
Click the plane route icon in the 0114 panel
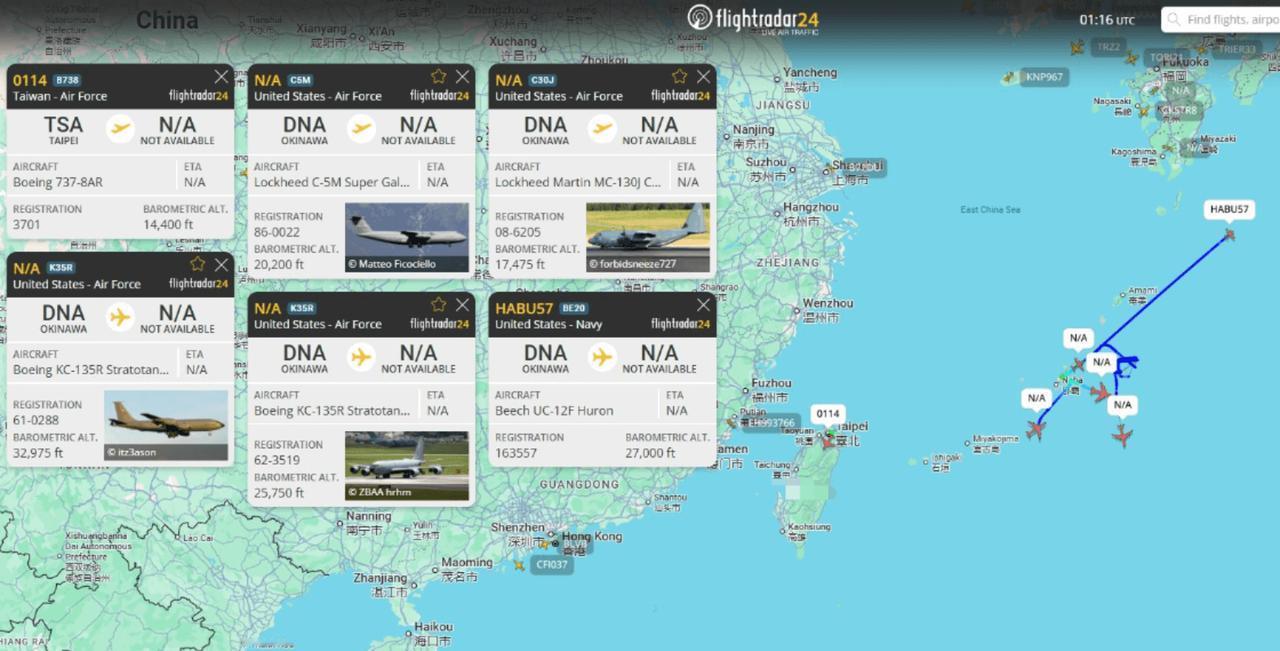point(120,129)
